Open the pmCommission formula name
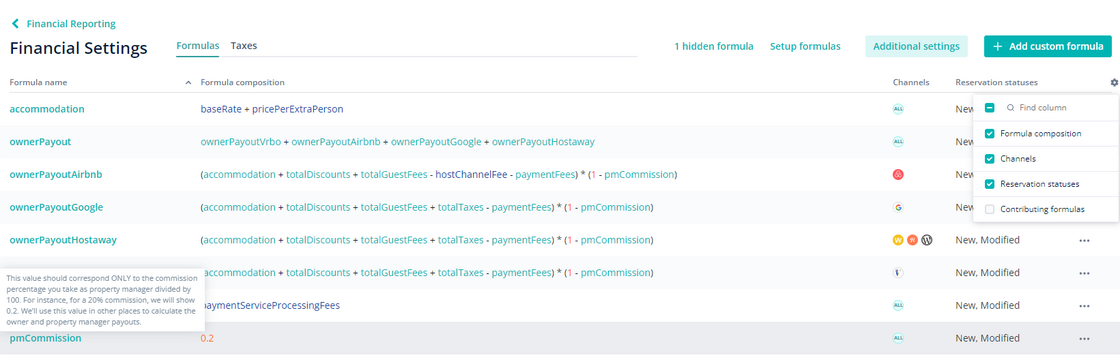This screenshot has height=362, width=1120. 45,338
